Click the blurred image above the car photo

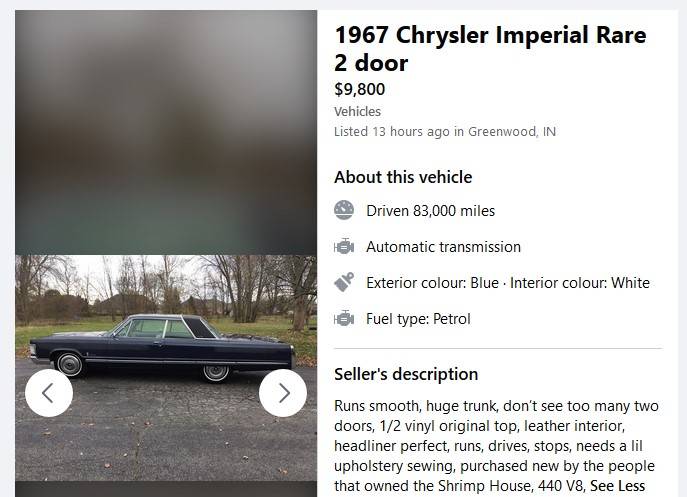pos(165,130)
